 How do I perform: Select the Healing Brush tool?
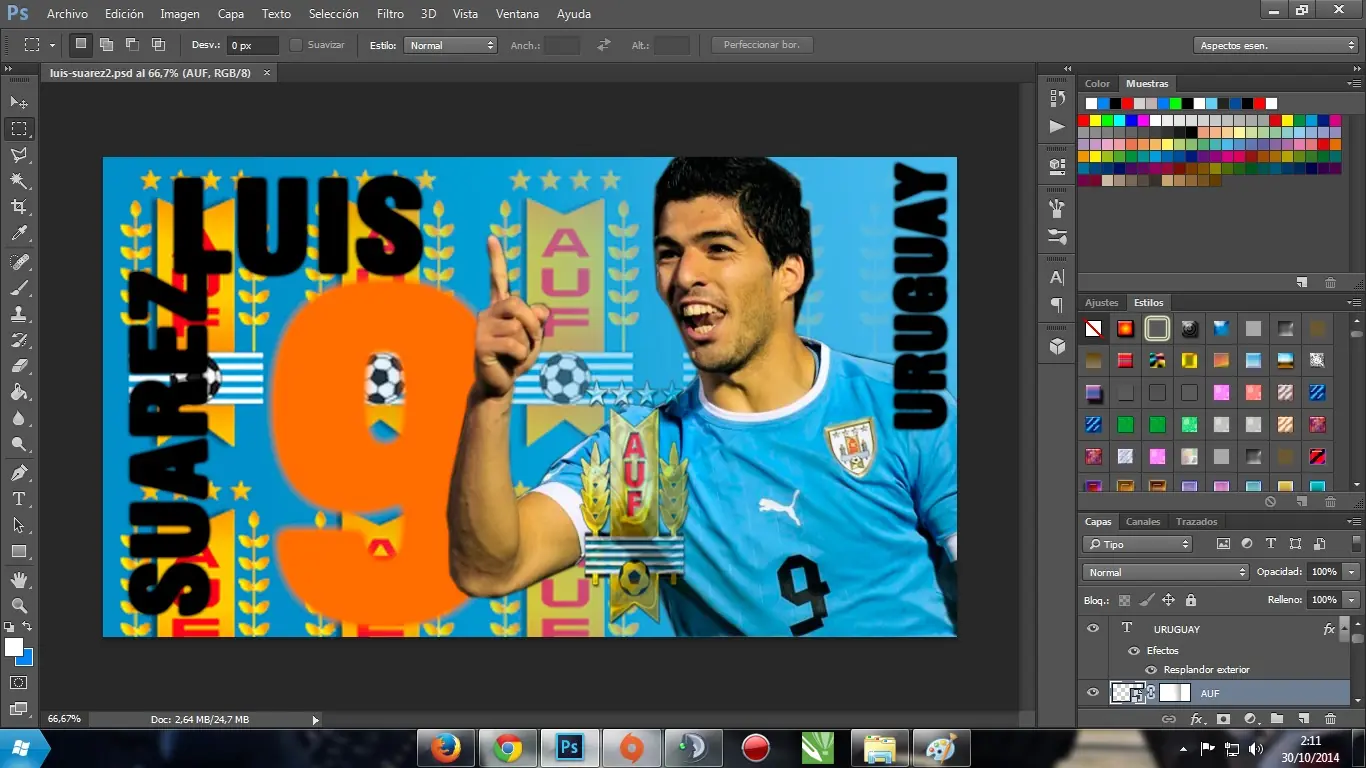tap(19, 262)
